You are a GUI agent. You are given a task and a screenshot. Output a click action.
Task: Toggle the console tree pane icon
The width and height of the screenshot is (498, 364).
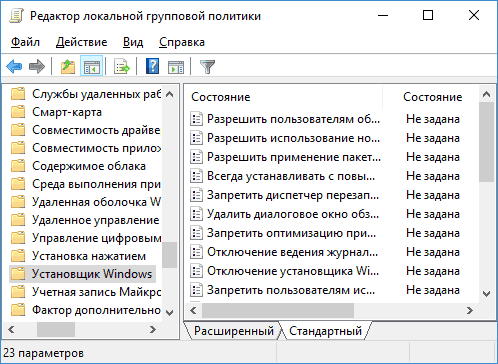click(x=91, y=66)
